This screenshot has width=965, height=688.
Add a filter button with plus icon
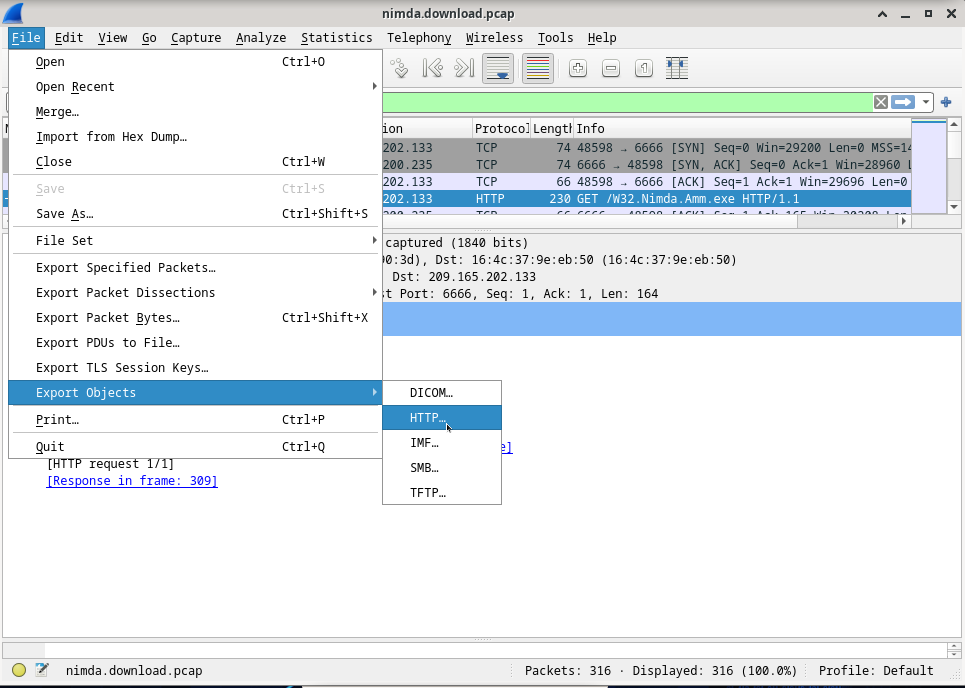pyautogui.click(x=947, y=102)
